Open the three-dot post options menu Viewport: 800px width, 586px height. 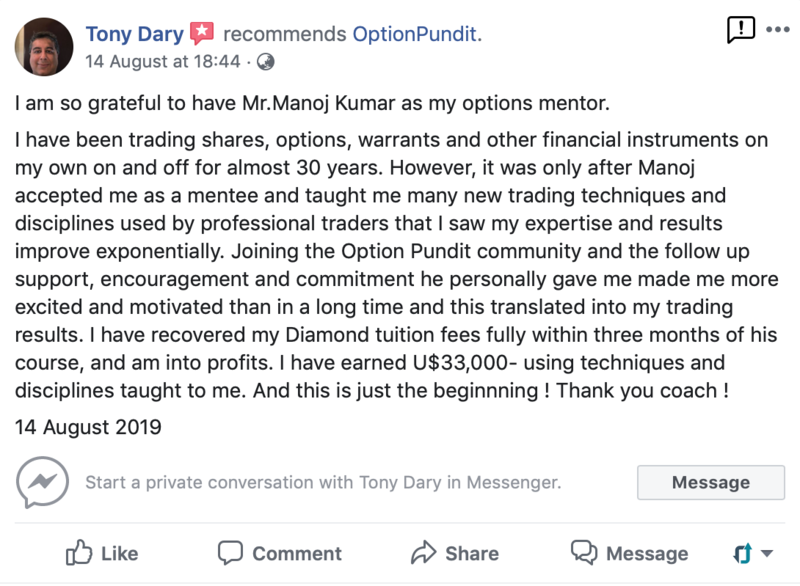click(x=777, y=30)
